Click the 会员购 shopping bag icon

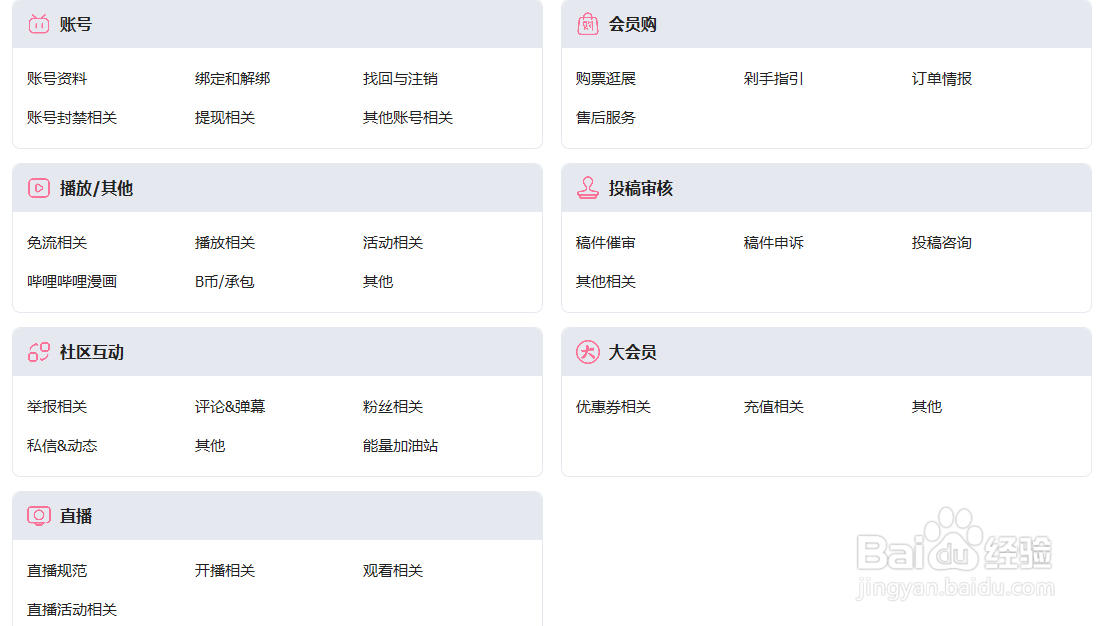(x=588, y=24)
